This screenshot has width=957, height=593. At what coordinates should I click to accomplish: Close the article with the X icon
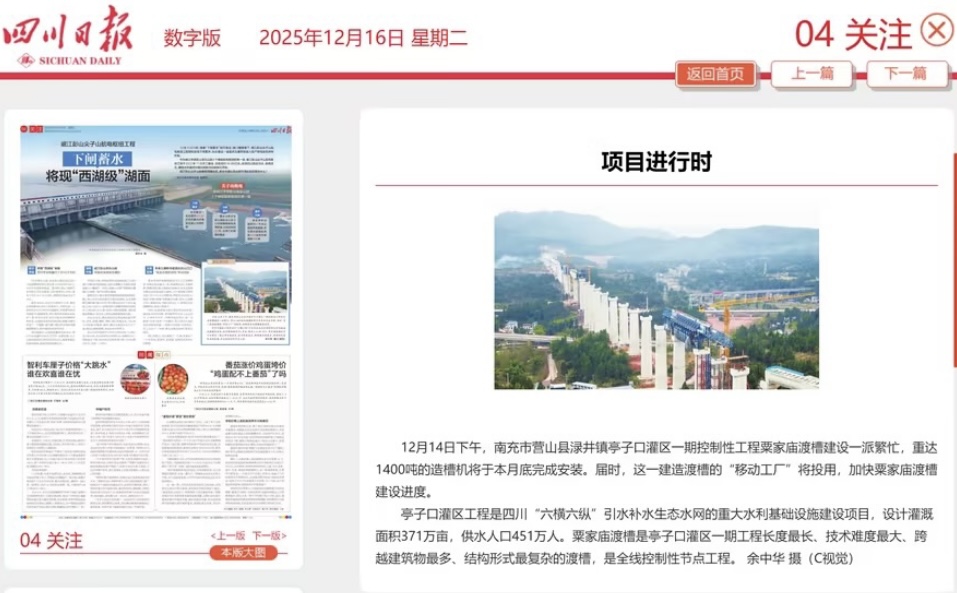click(936, 31)
